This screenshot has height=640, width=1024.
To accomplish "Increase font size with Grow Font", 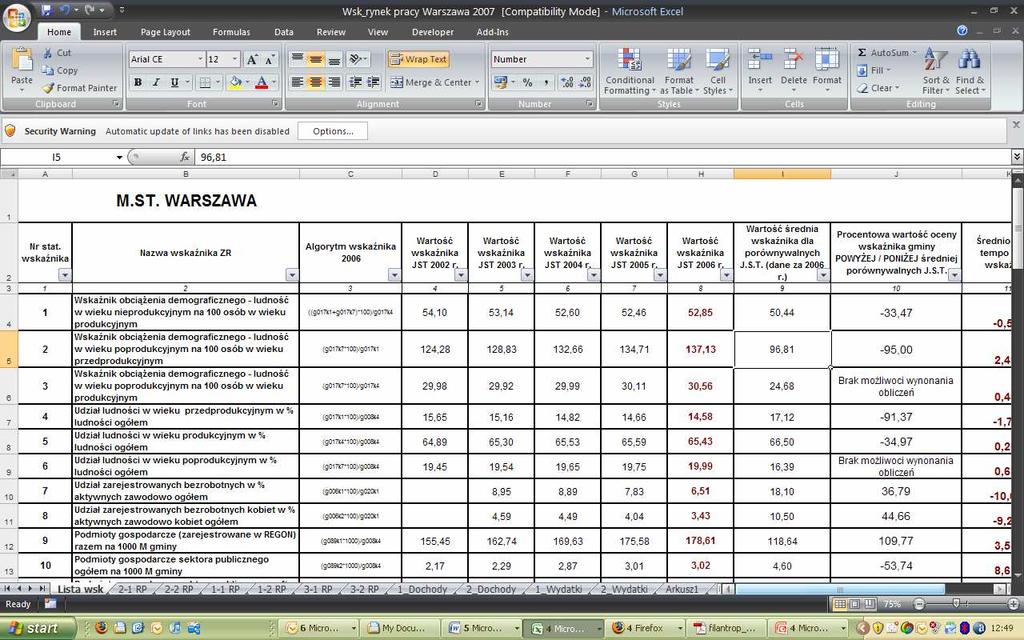I will tap(252, 59).
